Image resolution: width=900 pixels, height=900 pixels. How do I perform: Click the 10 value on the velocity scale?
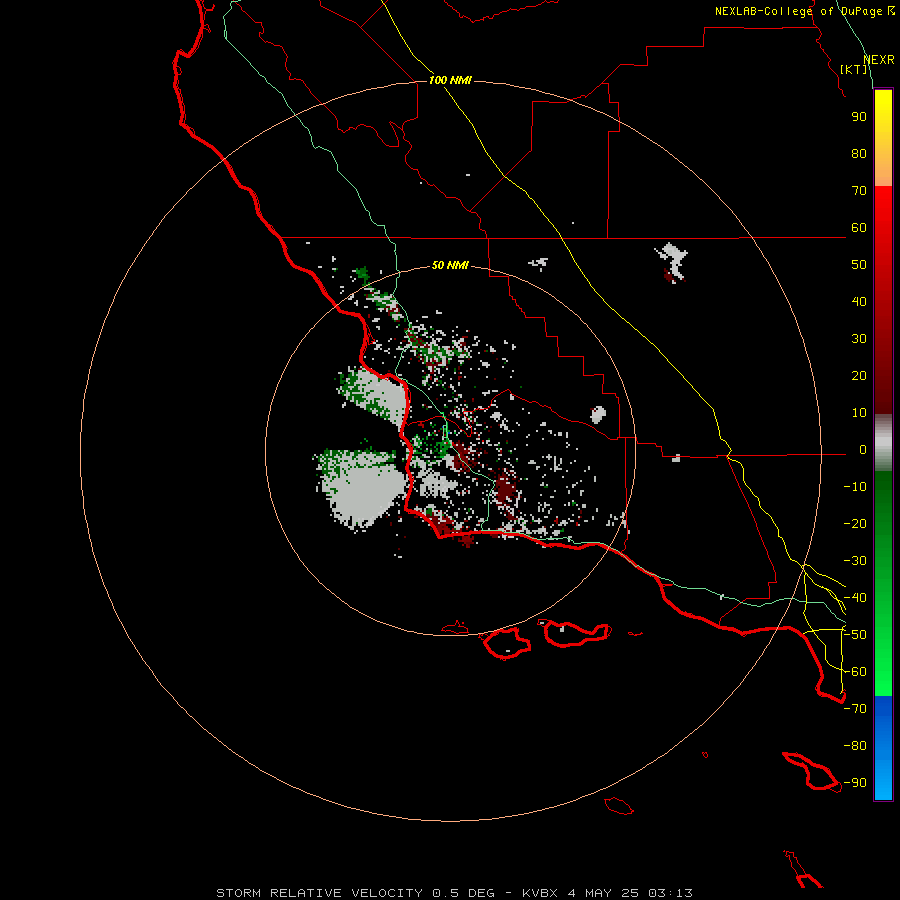(x=859, y=413)
